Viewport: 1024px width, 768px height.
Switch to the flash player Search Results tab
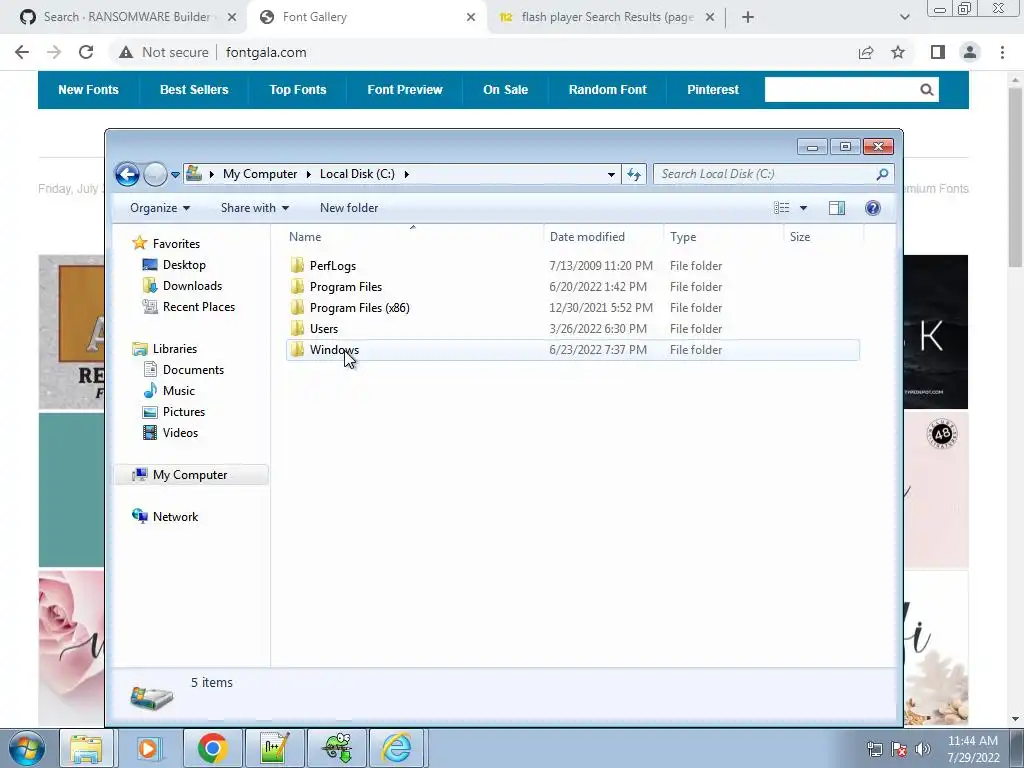click(x=604, y=17)
